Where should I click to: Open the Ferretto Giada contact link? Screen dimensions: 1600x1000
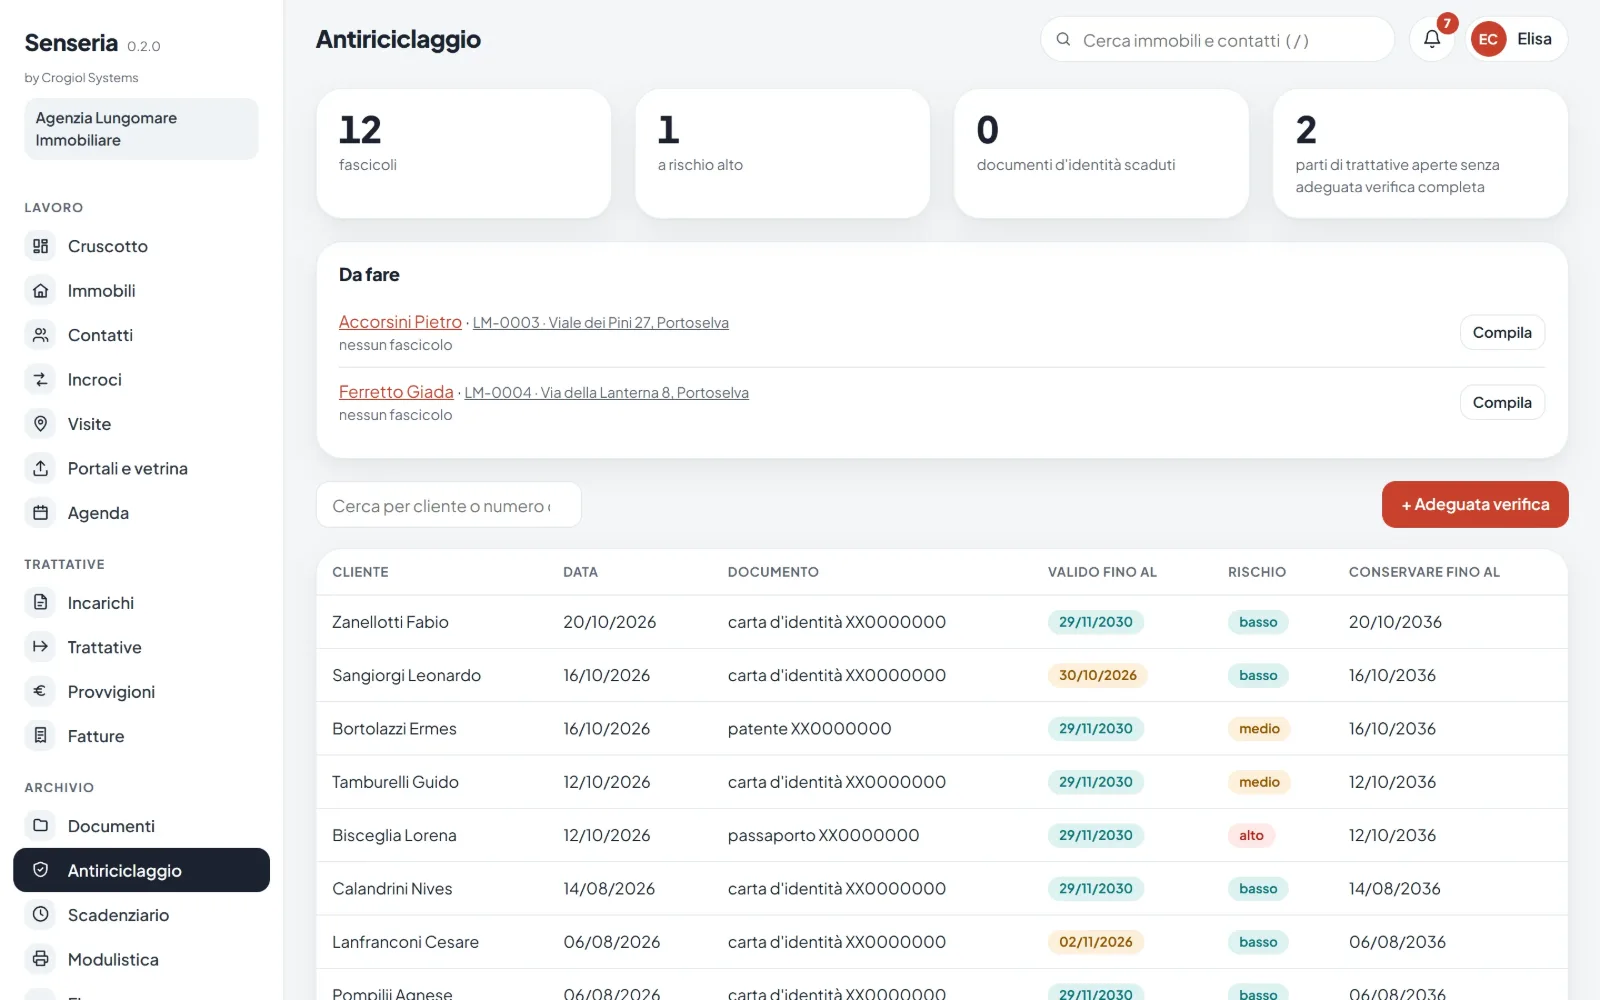396,392
